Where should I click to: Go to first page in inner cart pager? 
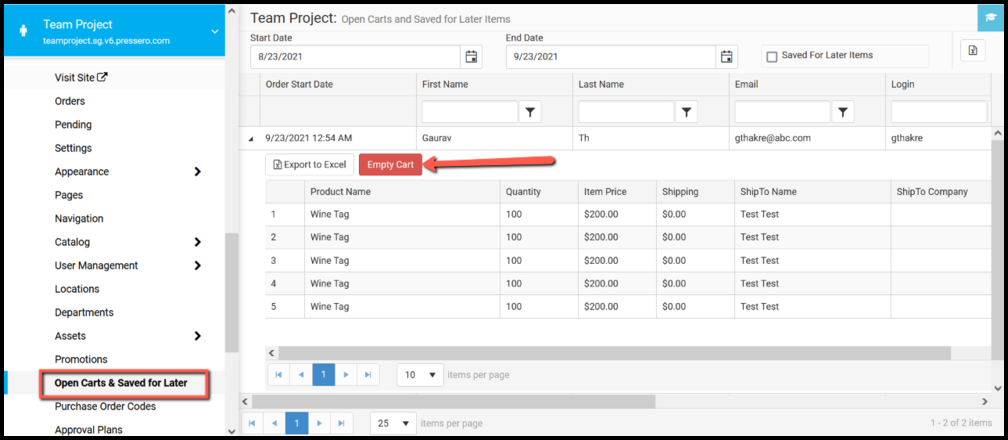279,374
